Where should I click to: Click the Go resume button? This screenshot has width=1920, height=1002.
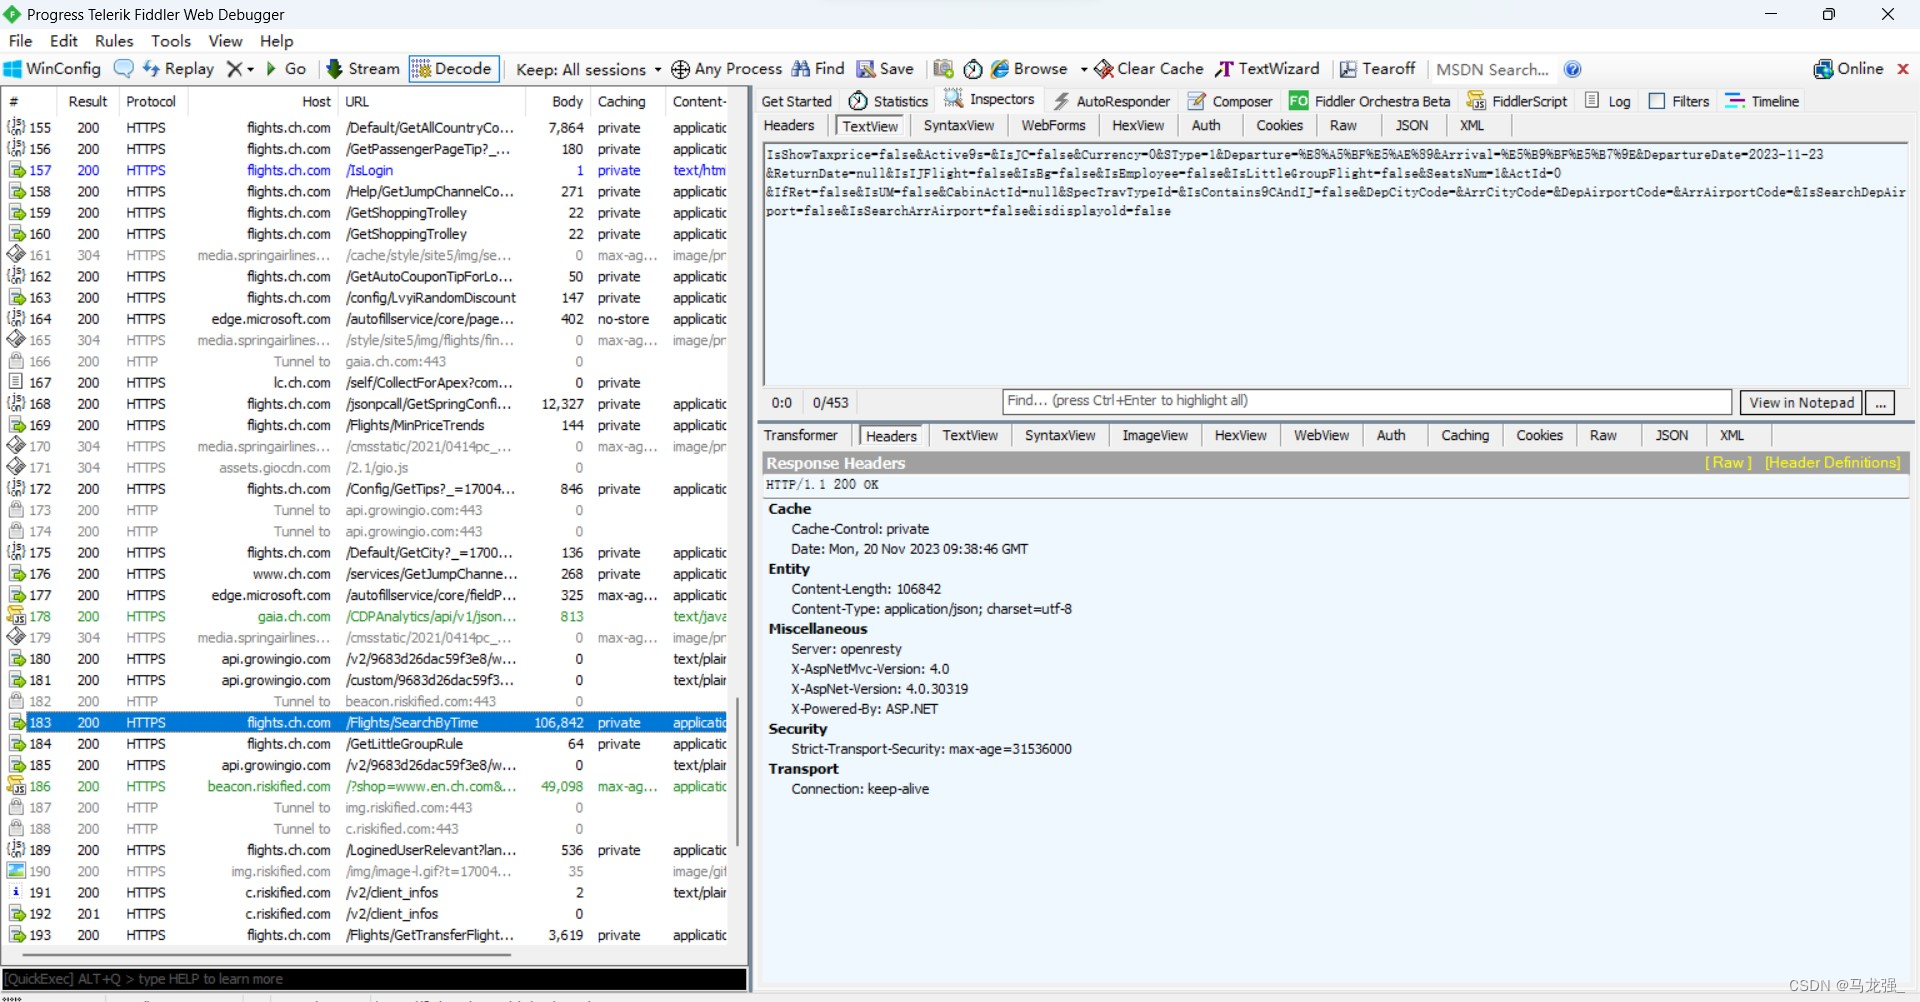point(285,69)
